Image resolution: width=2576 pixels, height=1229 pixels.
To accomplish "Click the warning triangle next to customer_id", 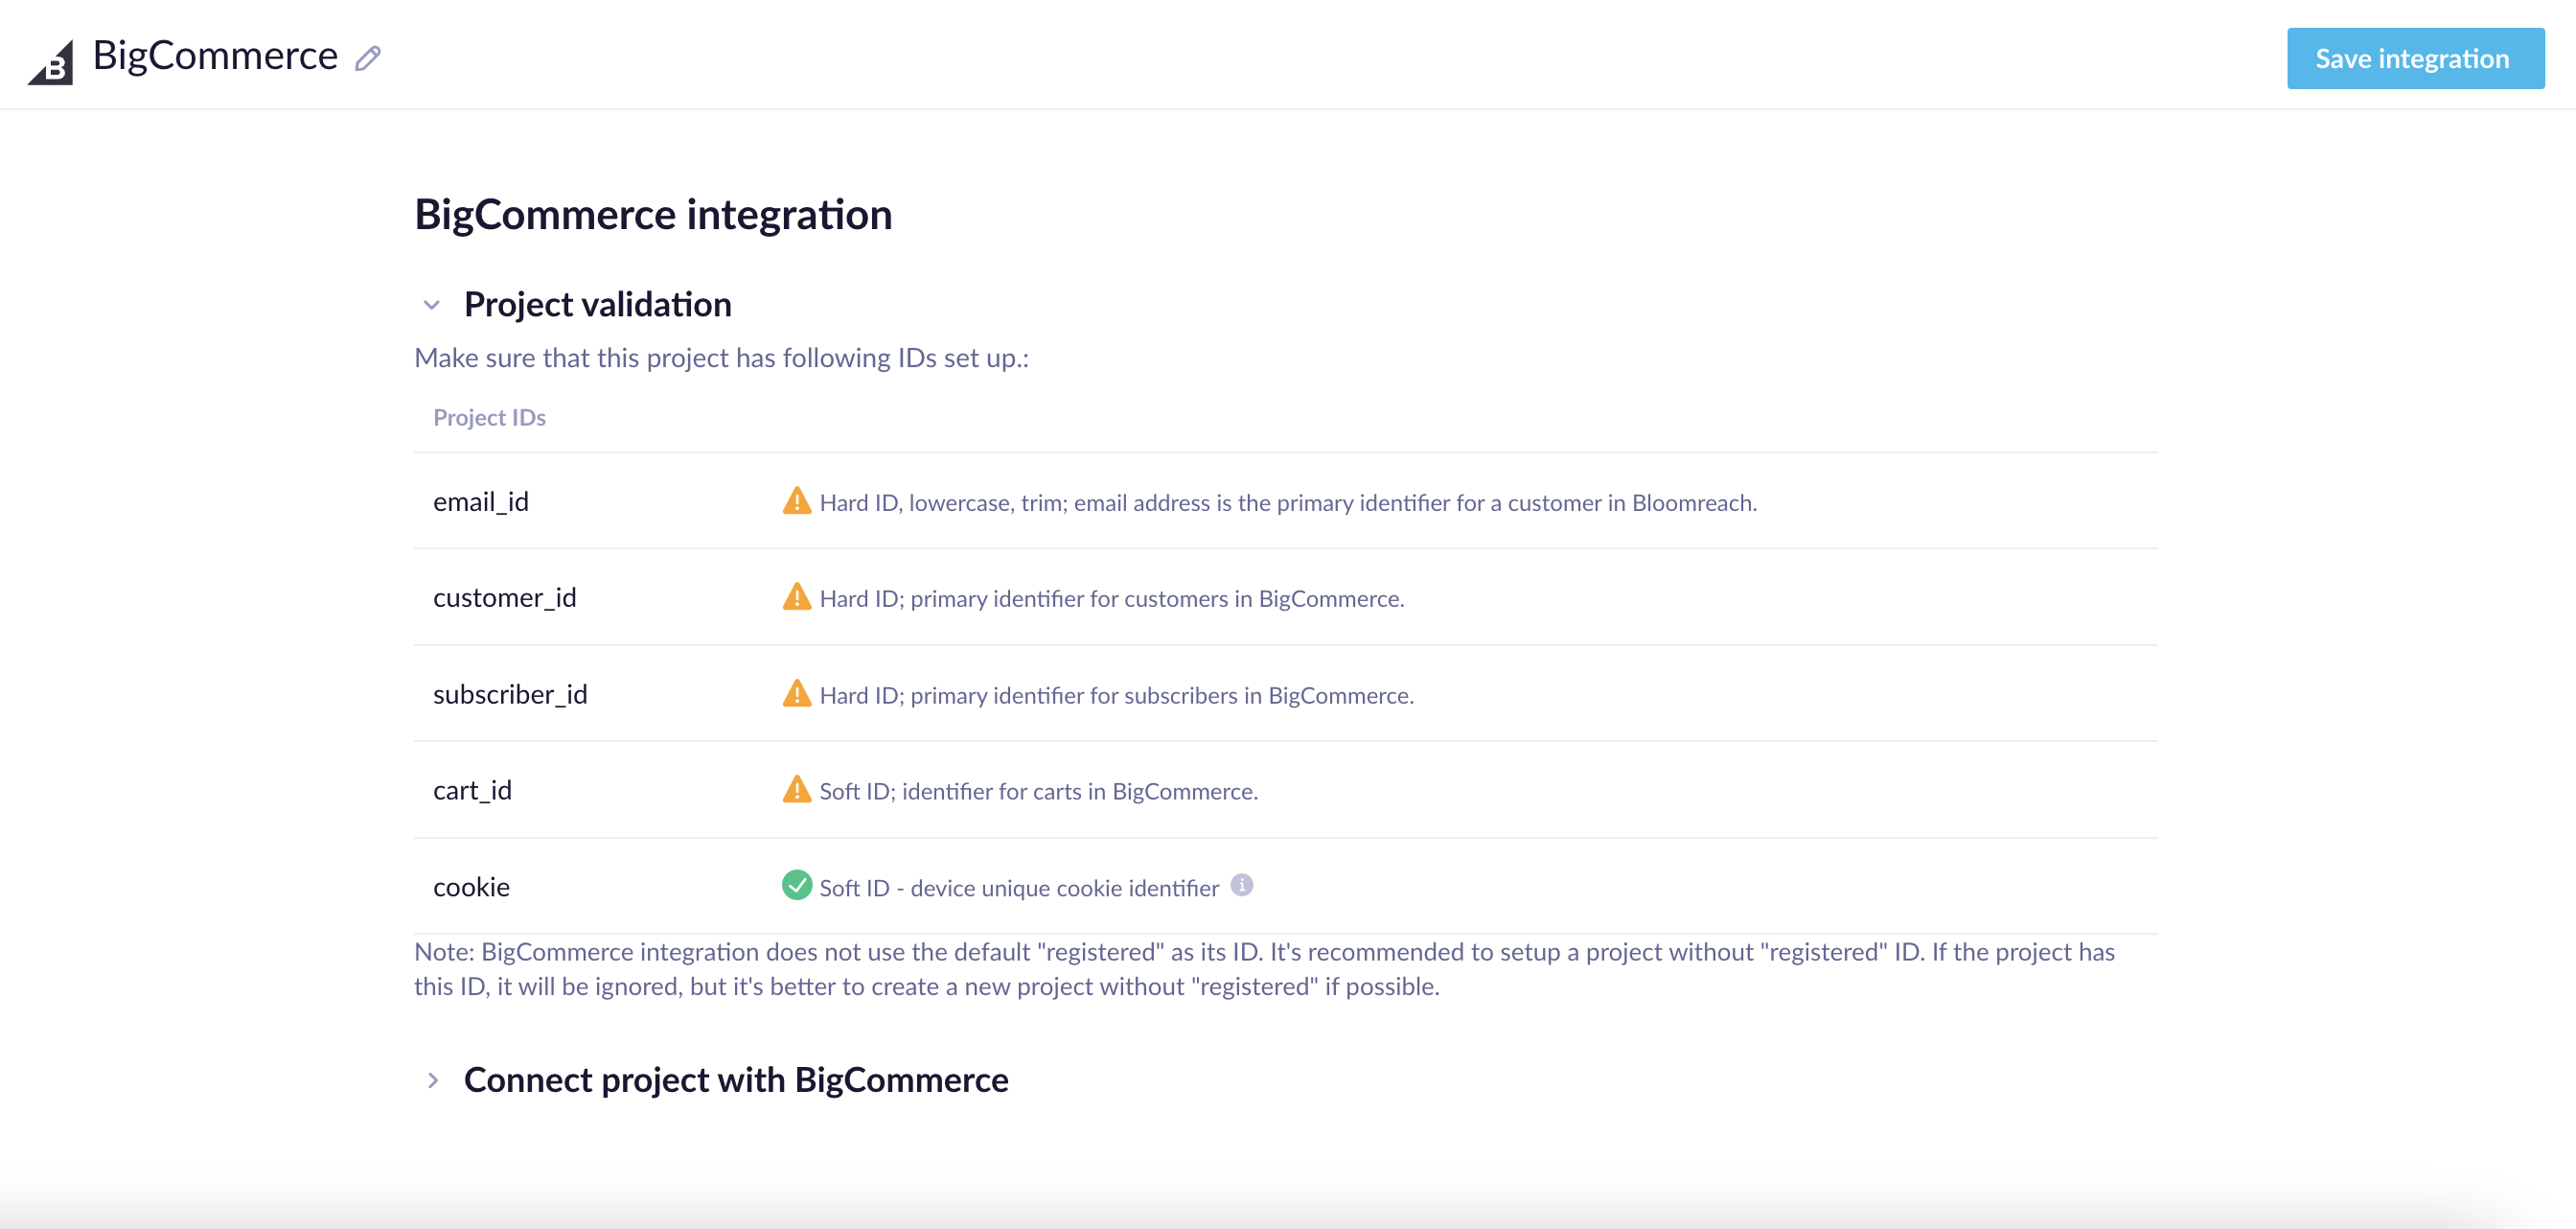I will coord(796,597).
